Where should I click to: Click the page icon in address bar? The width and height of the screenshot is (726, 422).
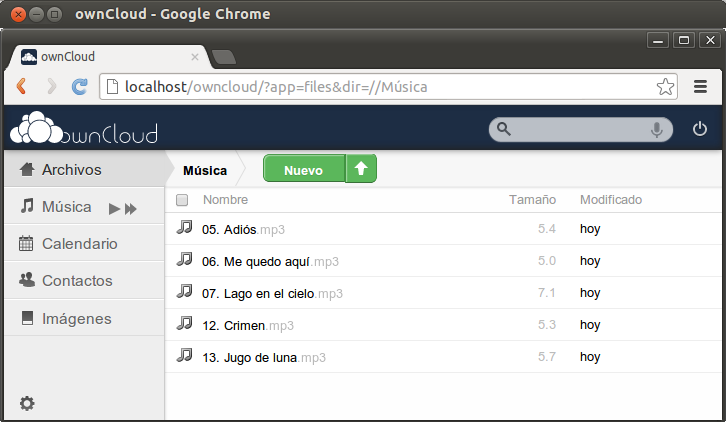[x=112, y=87]
